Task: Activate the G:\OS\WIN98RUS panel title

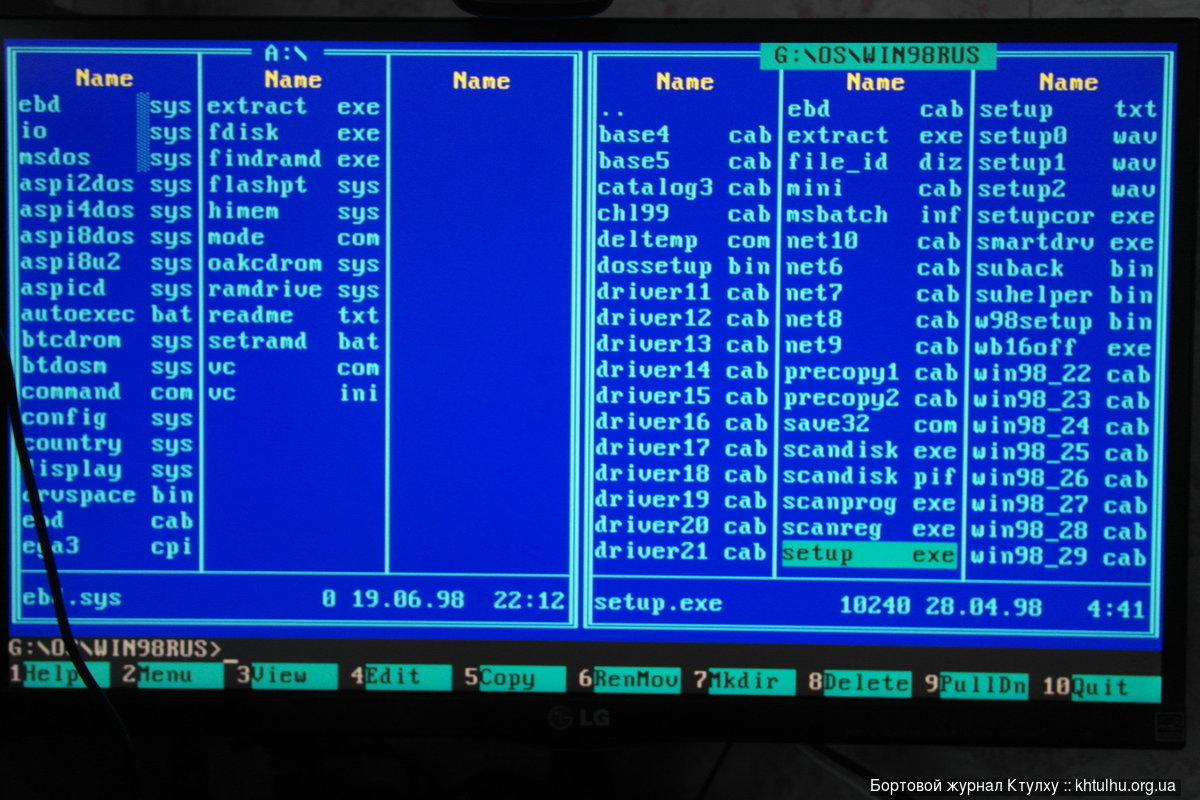Action: [877, 54]
